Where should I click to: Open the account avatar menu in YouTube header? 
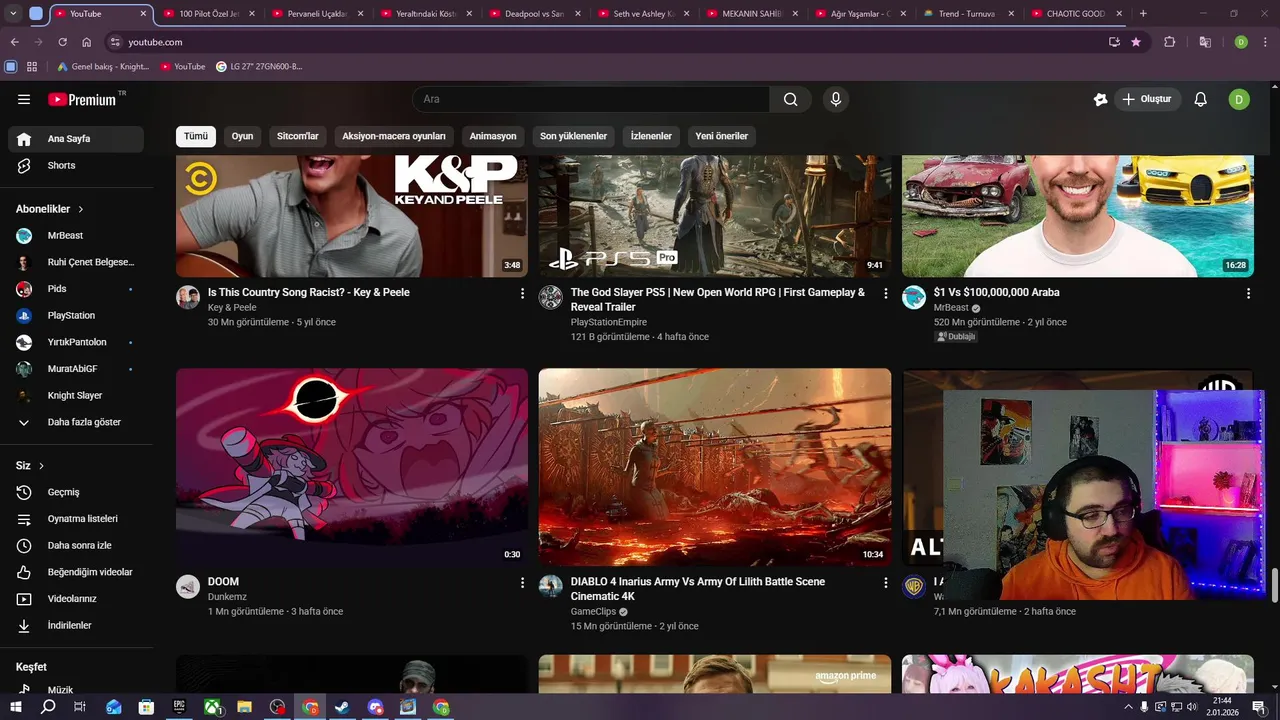(x=1239, y=99)
